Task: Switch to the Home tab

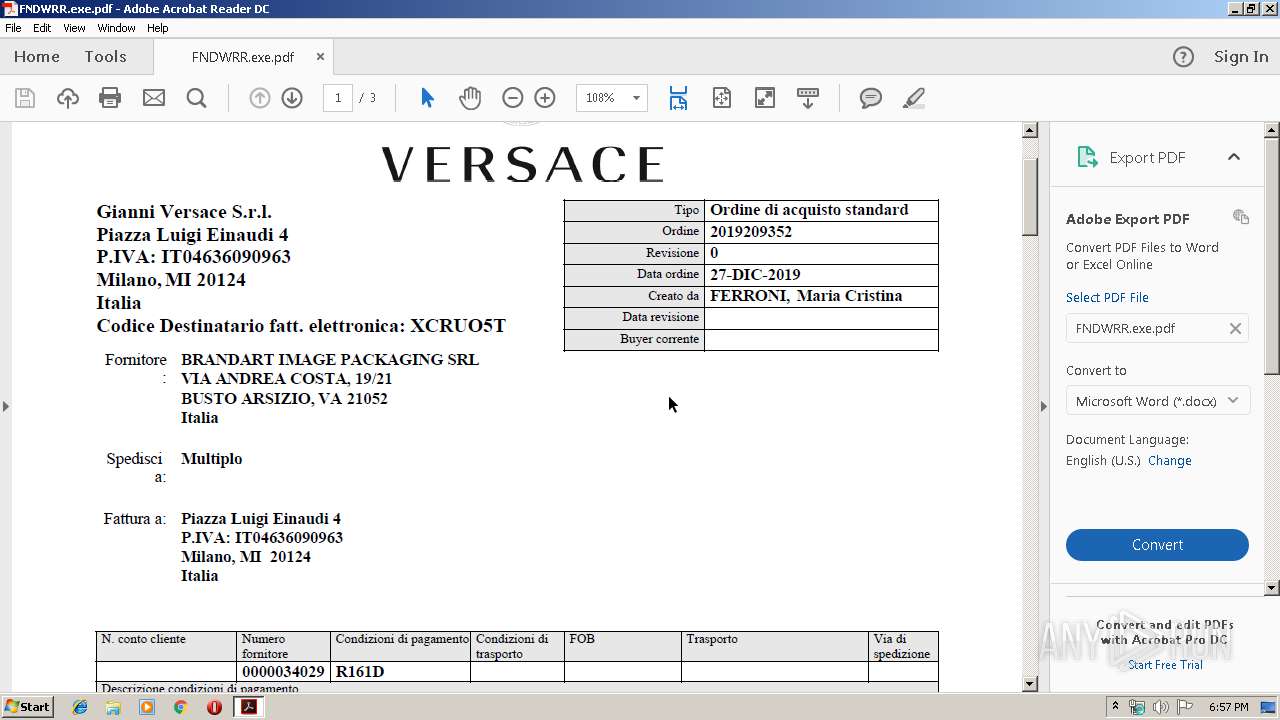Action: [x=37, y=57]
